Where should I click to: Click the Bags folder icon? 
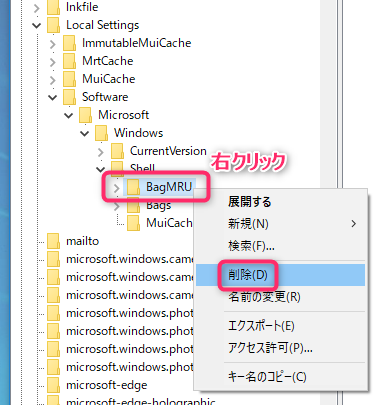tap(133, 205)
